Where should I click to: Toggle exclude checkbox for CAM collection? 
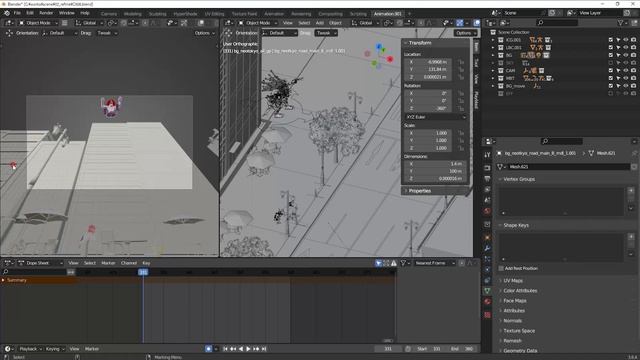(611, 71)
